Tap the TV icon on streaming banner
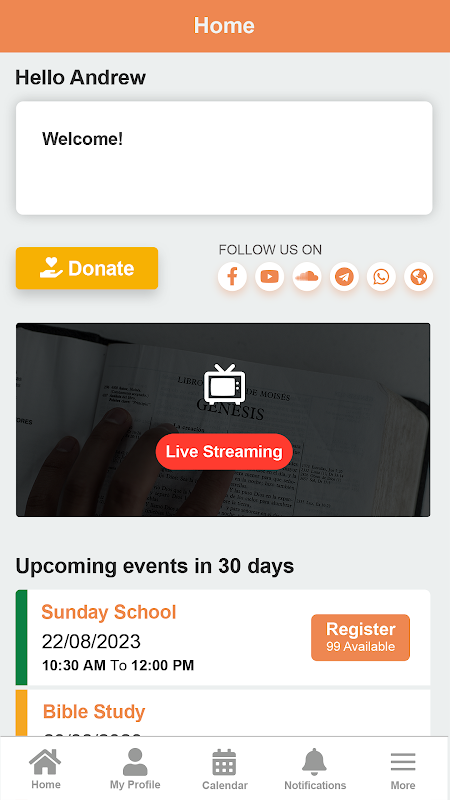This screenshot has width=450, height=800. (224, 384)
